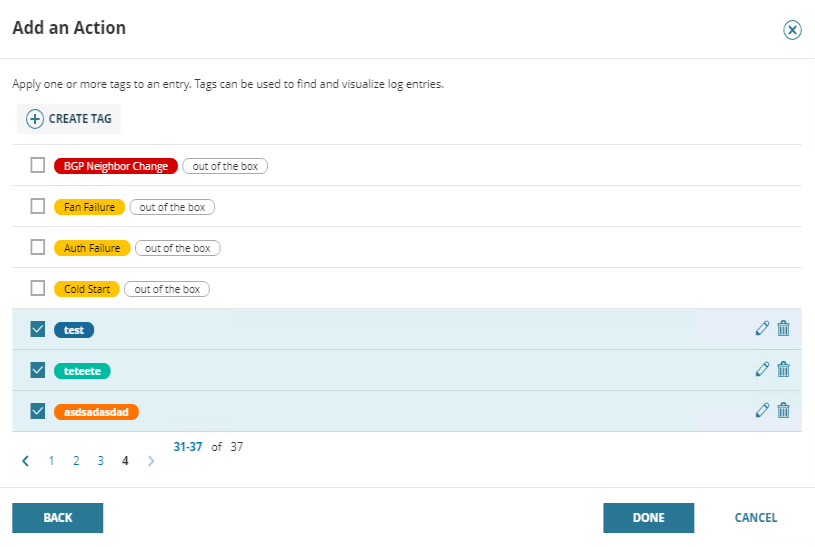The image size is (815, 547).
Task: Go to page 1 of tags
Action: tap(51, 461)
